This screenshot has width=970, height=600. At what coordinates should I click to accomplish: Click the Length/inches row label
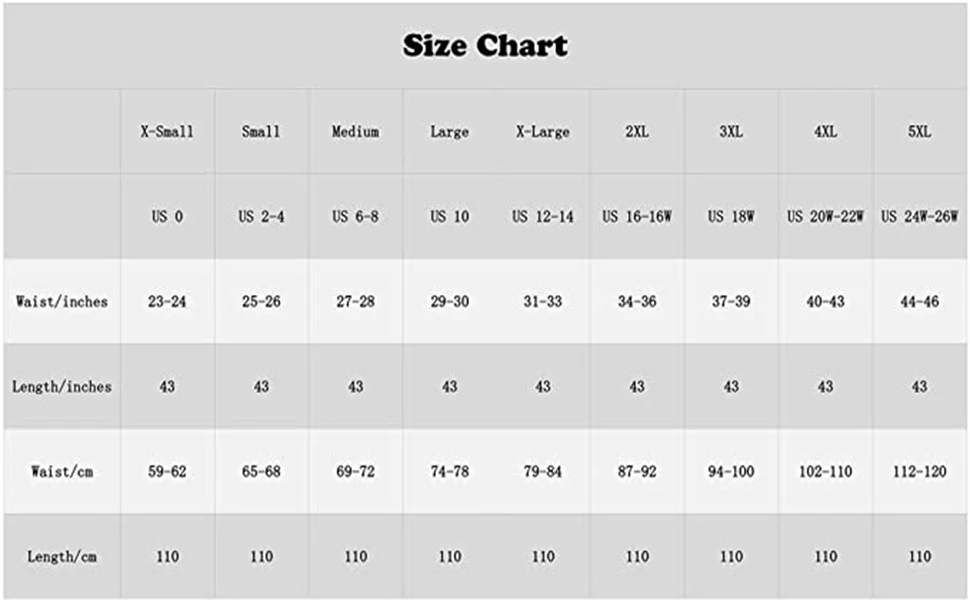(62, 387)
